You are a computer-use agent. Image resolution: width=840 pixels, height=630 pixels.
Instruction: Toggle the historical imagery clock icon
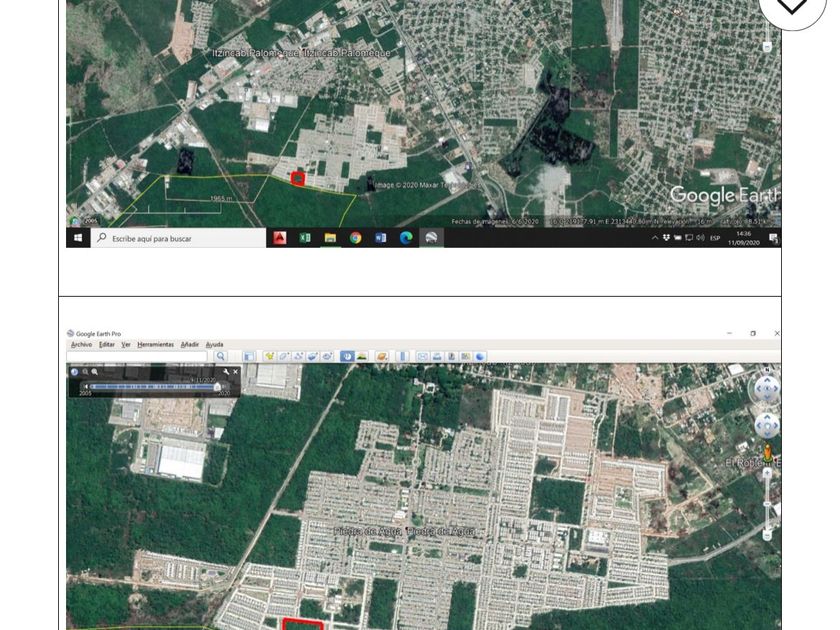(x=347, y=356)
